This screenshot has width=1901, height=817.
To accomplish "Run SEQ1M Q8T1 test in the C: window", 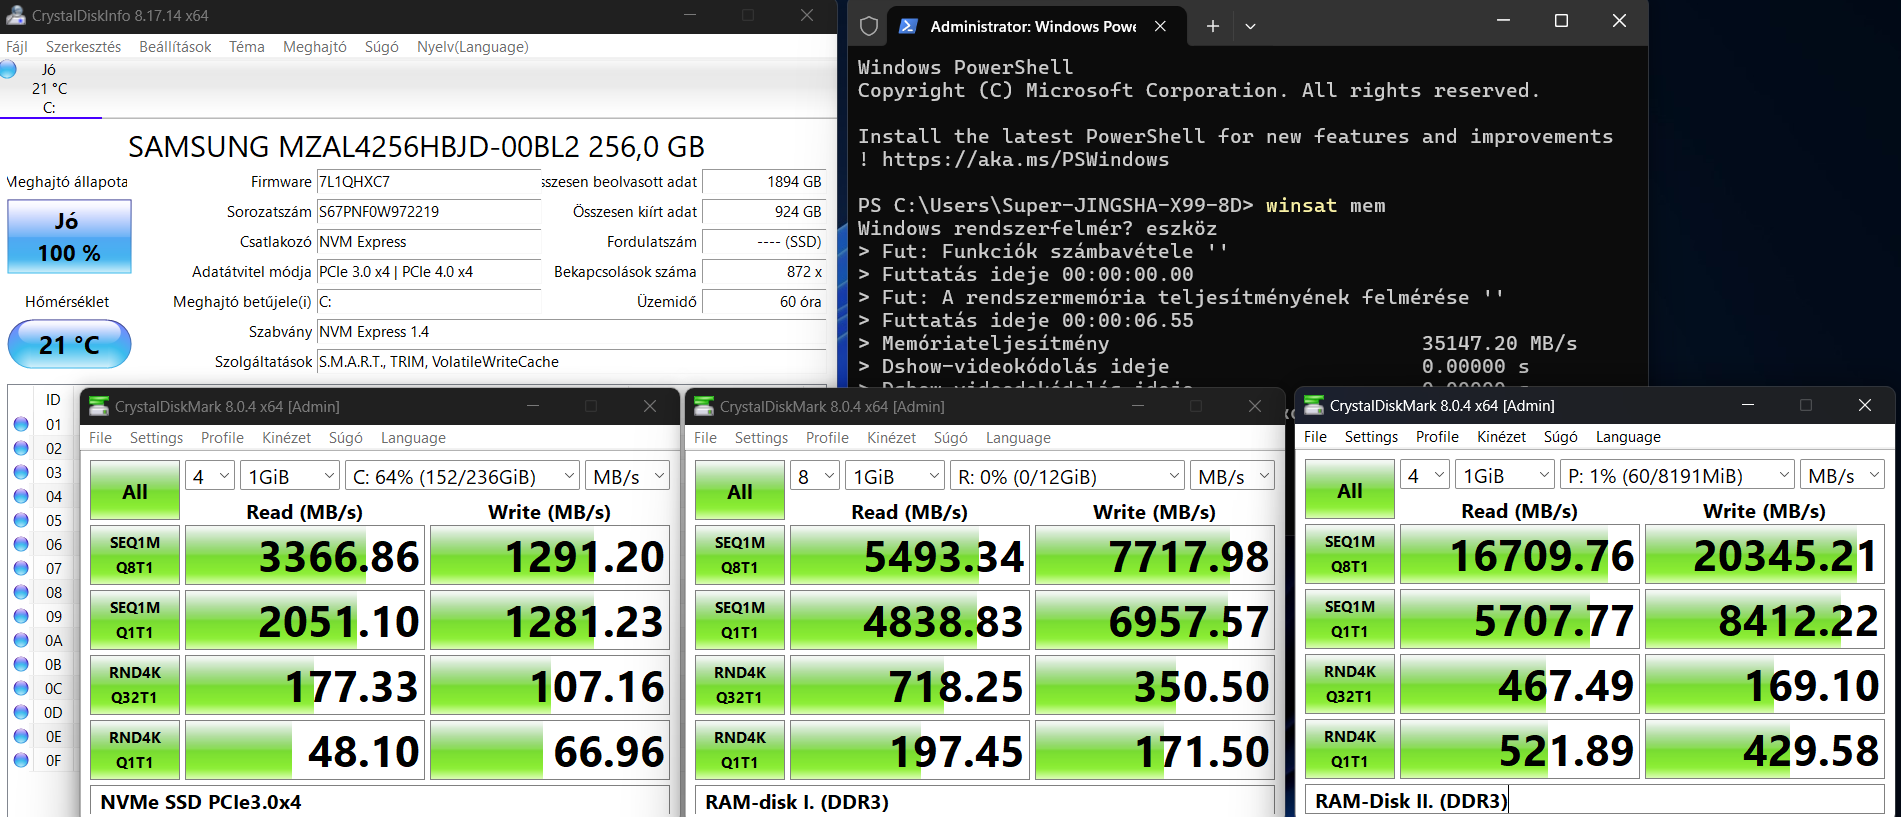I will (135, 555).
